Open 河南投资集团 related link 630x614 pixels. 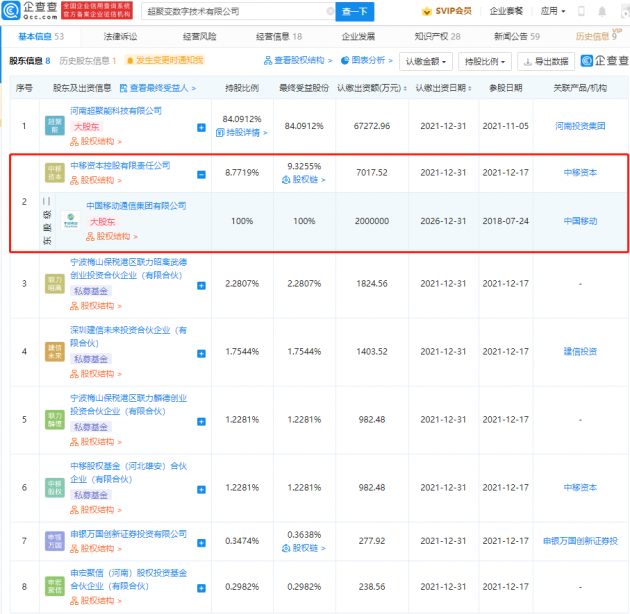click(580, 126)
